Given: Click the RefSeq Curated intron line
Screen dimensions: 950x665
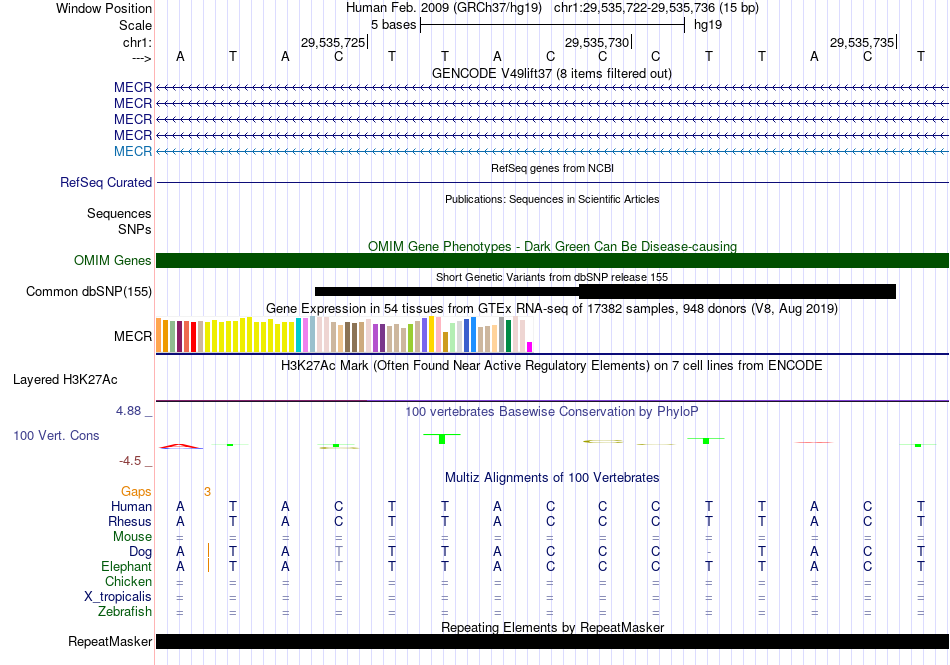Looking at the screenshot, I should click(552, 182).
